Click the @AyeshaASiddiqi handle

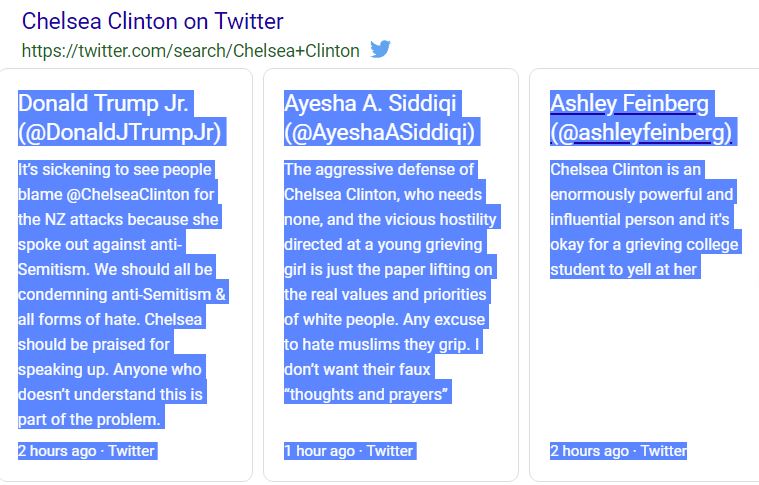[380, 132]
